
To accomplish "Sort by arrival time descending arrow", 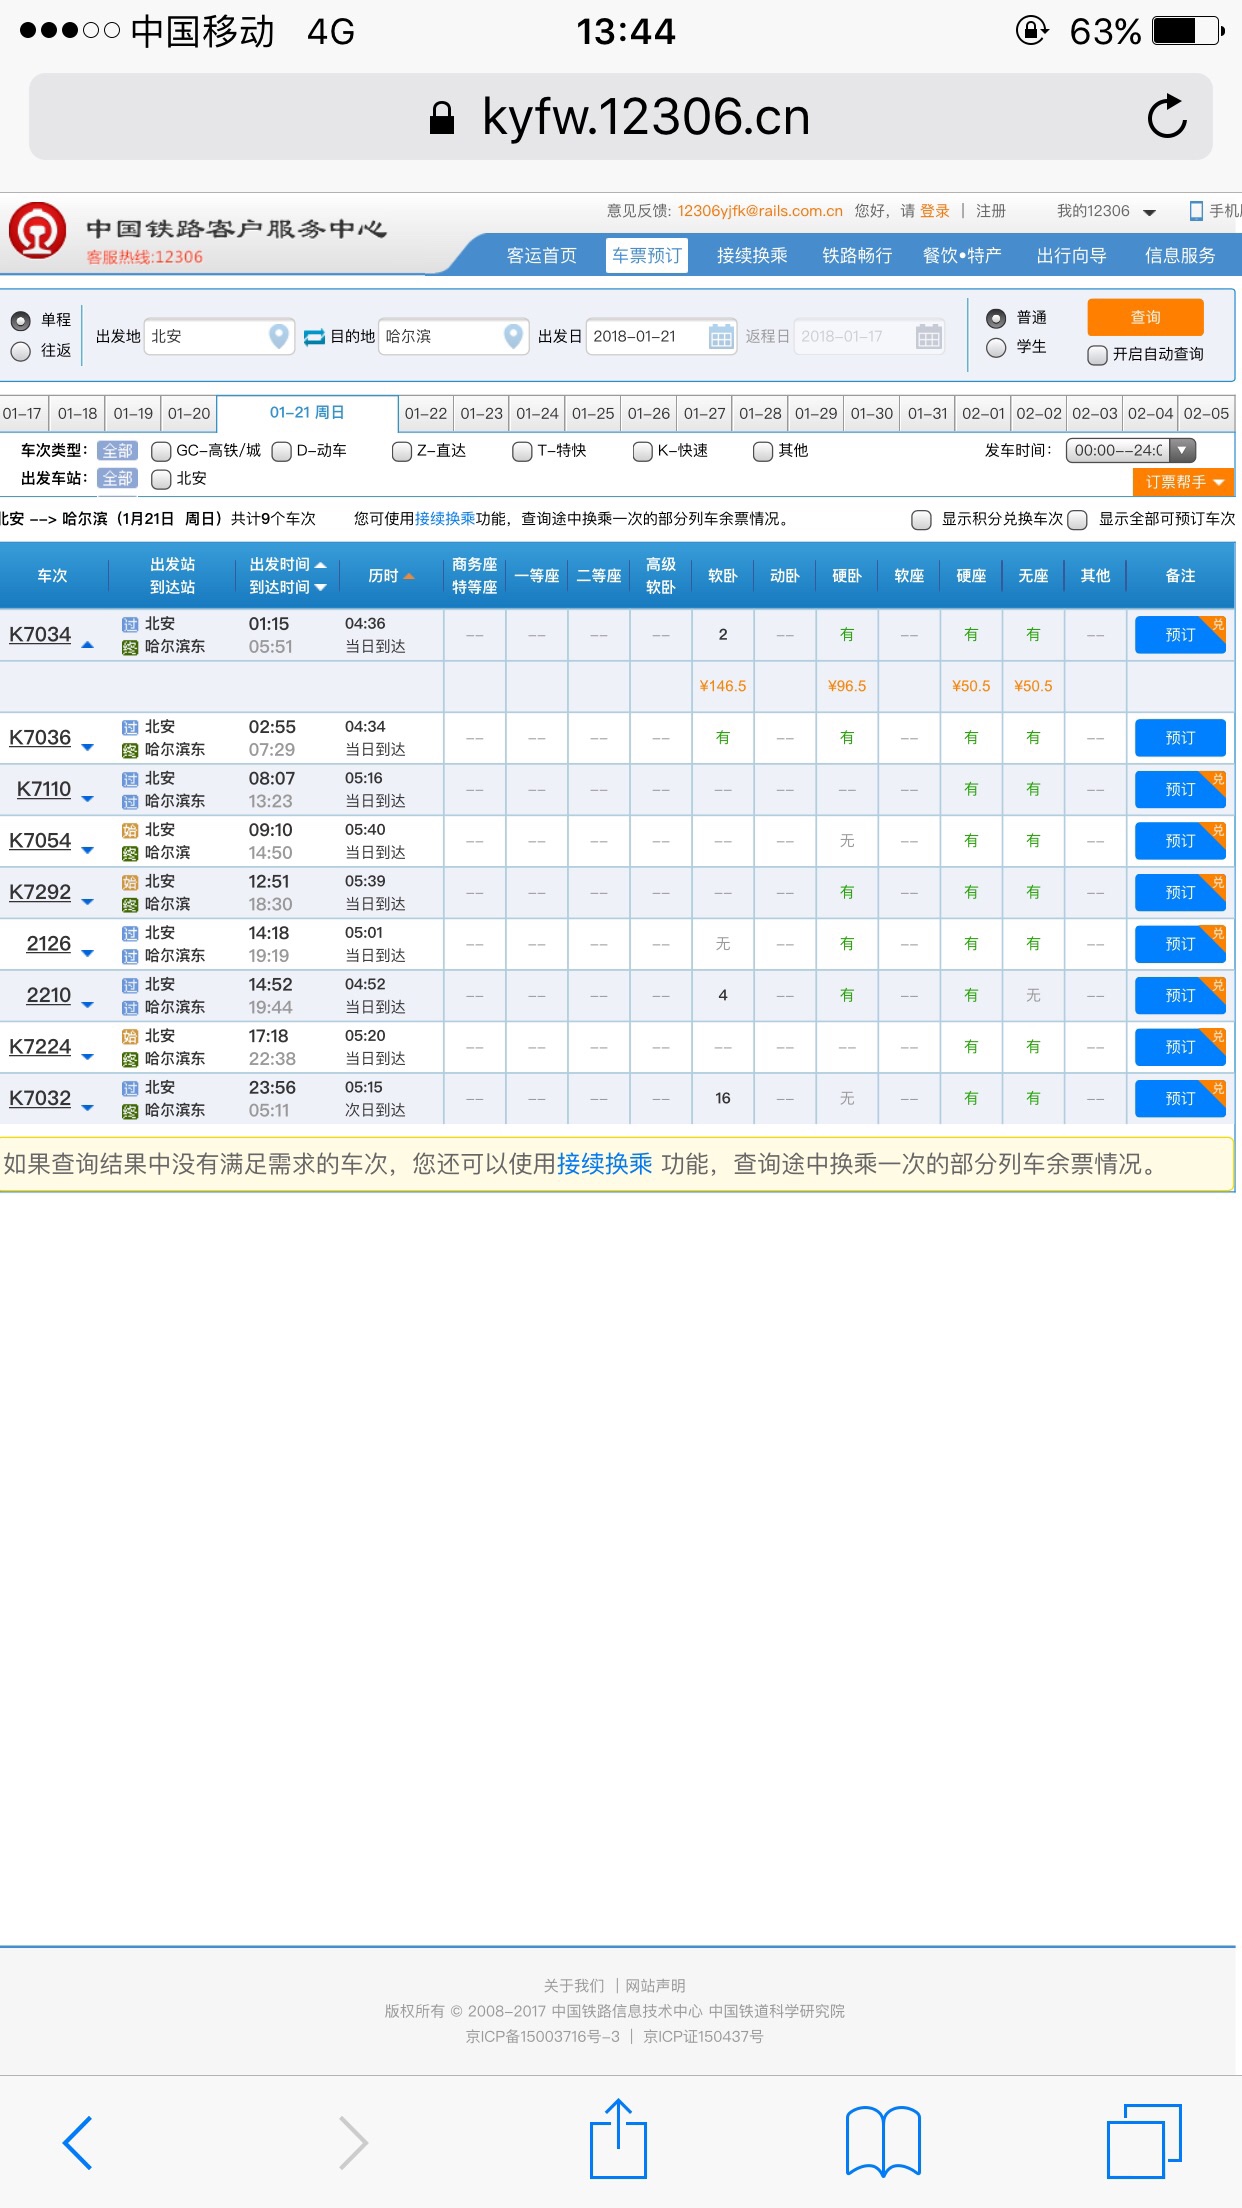I will point(321,588).
